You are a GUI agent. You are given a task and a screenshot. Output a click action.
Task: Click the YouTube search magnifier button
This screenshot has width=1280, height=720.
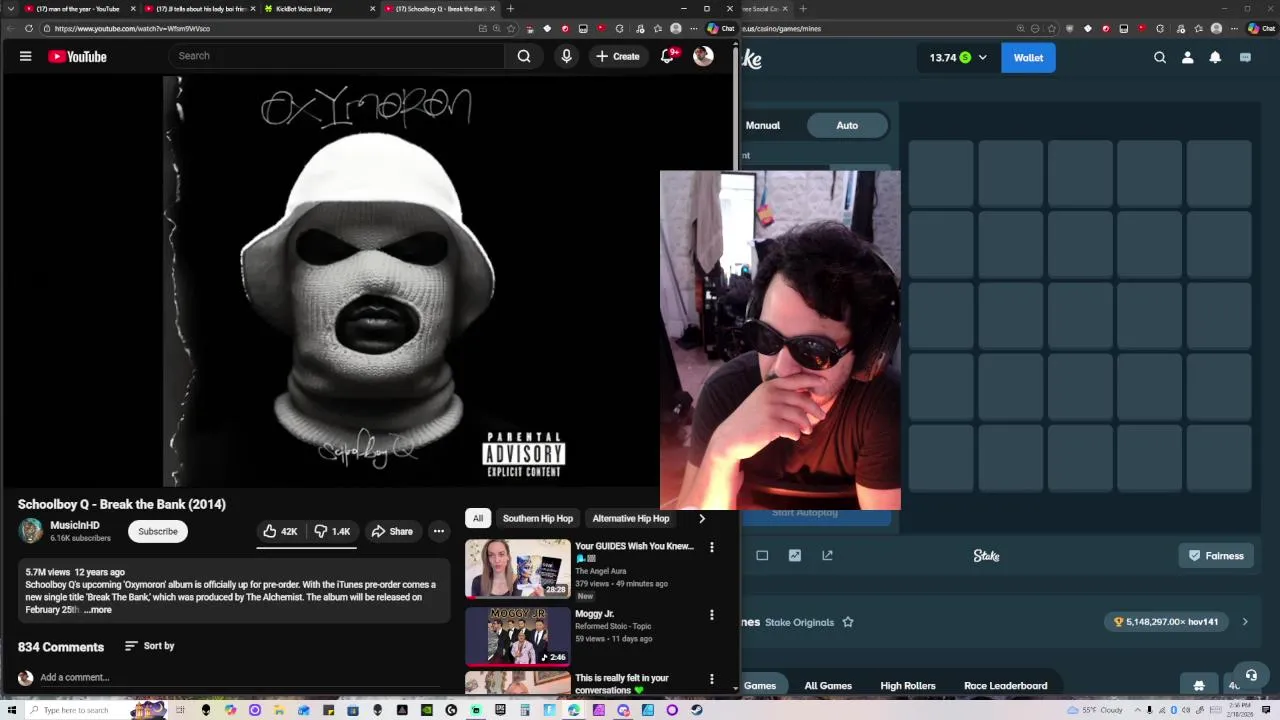pyautogui.click(x=524, y=56)
